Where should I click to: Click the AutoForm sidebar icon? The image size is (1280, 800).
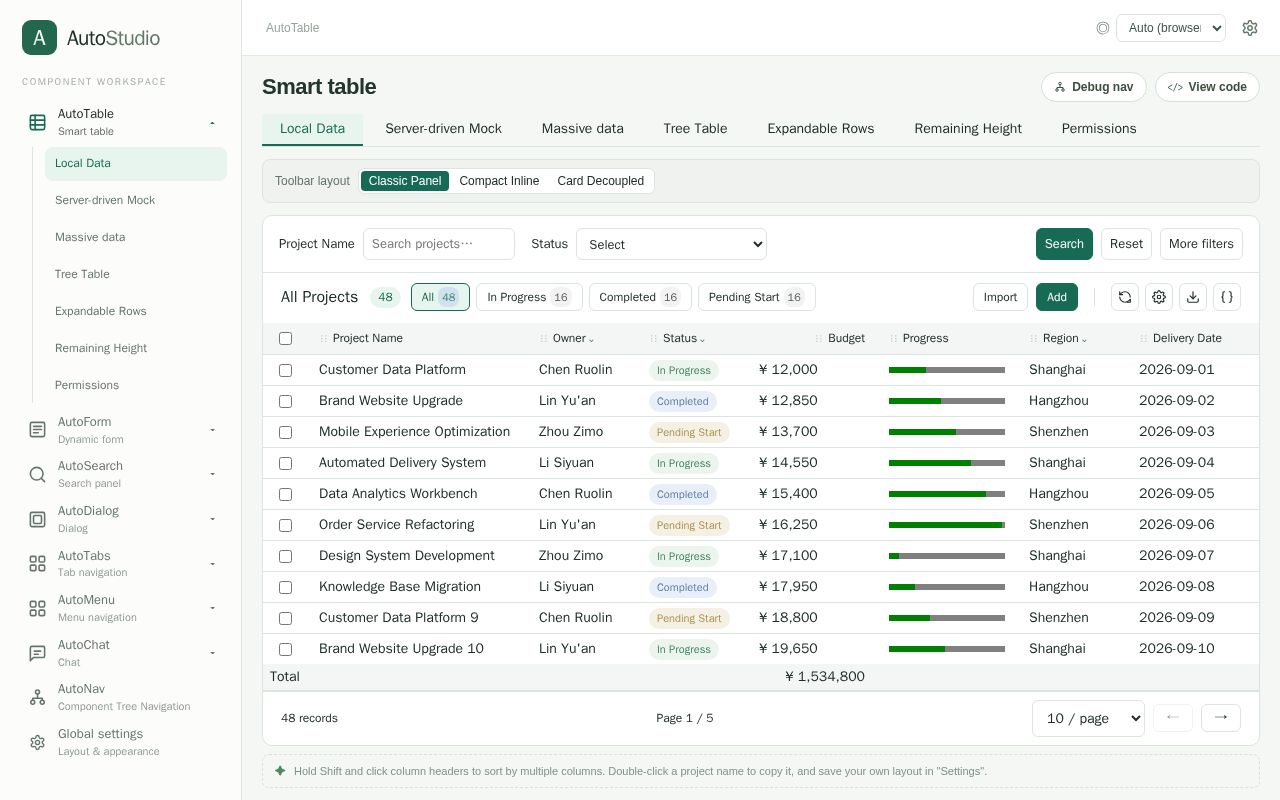(x=37, y=430)
